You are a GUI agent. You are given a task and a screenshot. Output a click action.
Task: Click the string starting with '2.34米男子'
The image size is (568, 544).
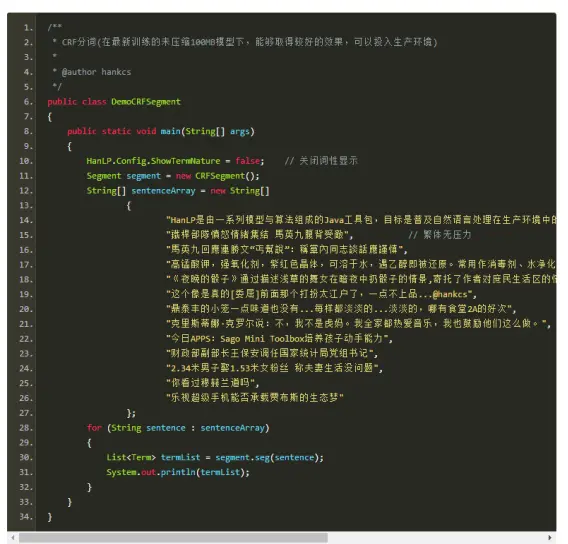[272, 368]
